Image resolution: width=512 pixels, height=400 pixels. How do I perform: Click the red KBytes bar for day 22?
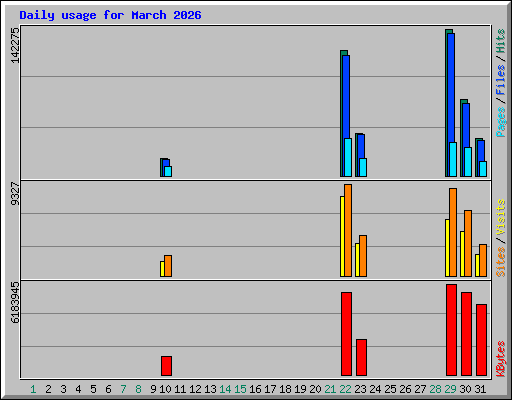point(346,334)
